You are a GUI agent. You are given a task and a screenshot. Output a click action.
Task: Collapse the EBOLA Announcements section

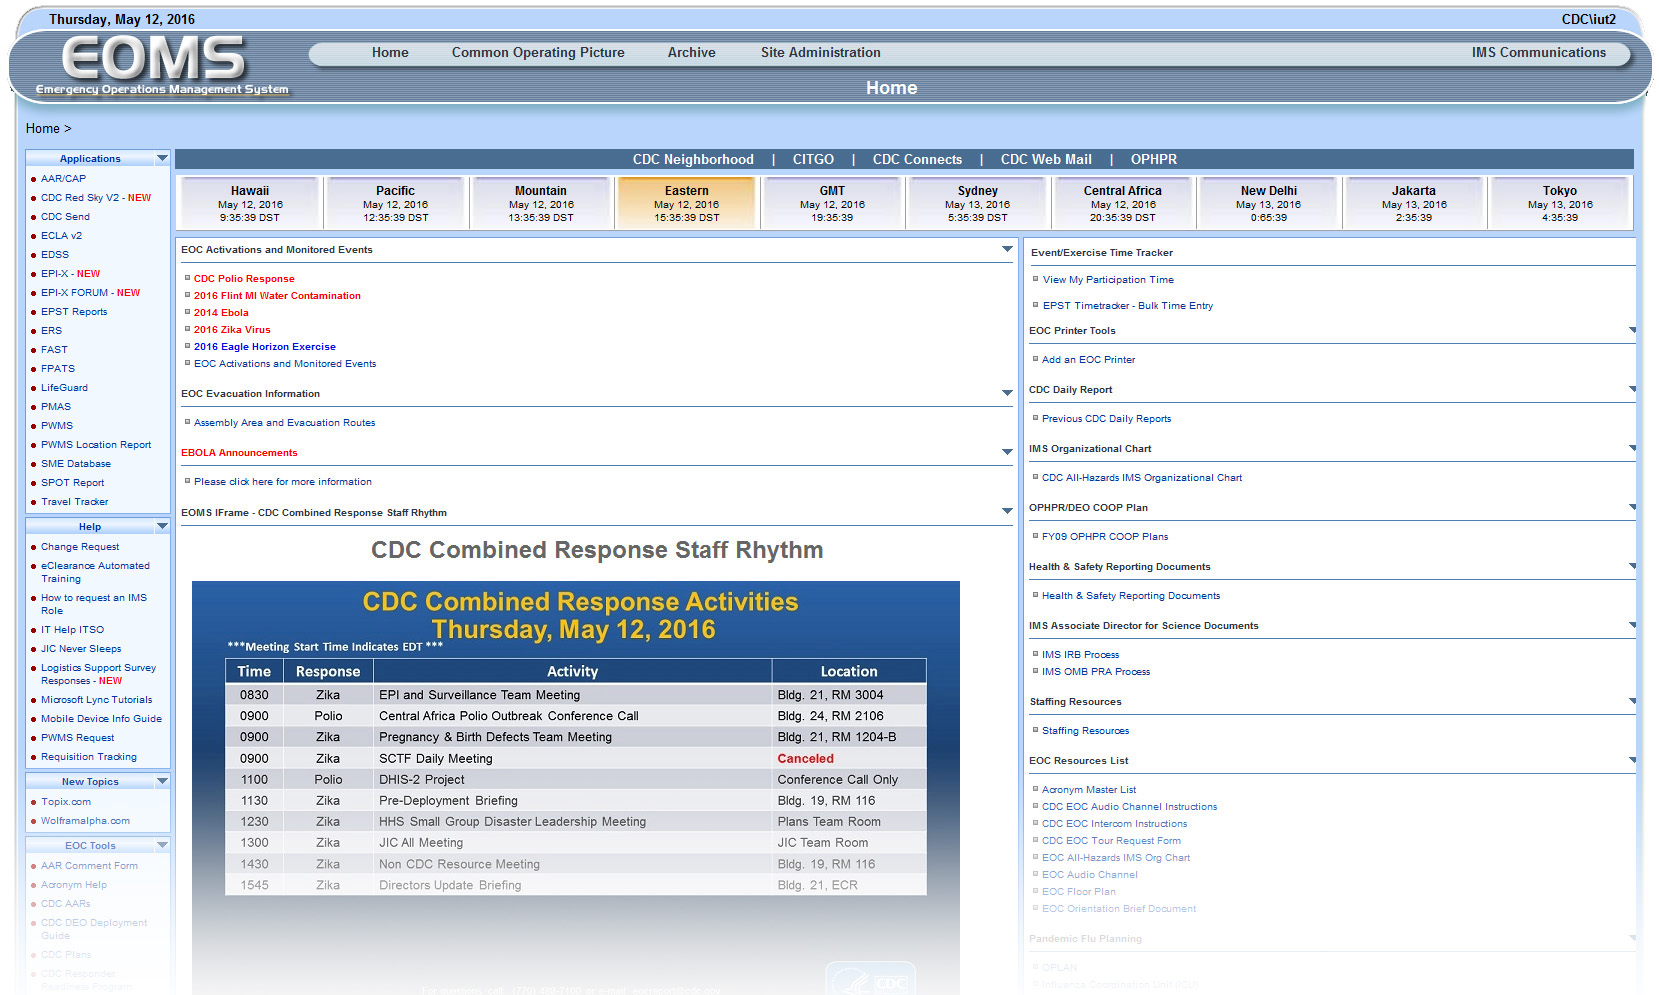click(x=1007, y=453)
